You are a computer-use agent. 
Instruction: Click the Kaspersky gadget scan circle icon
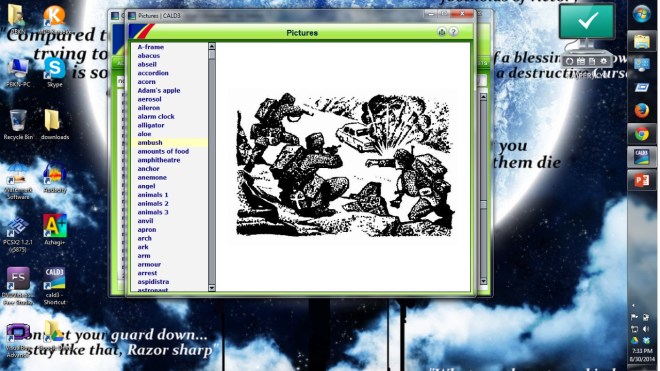click(570, 61)
